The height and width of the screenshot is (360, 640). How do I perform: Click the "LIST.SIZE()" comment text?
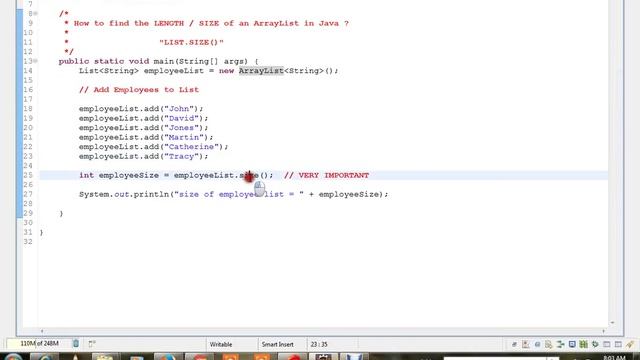191,42
